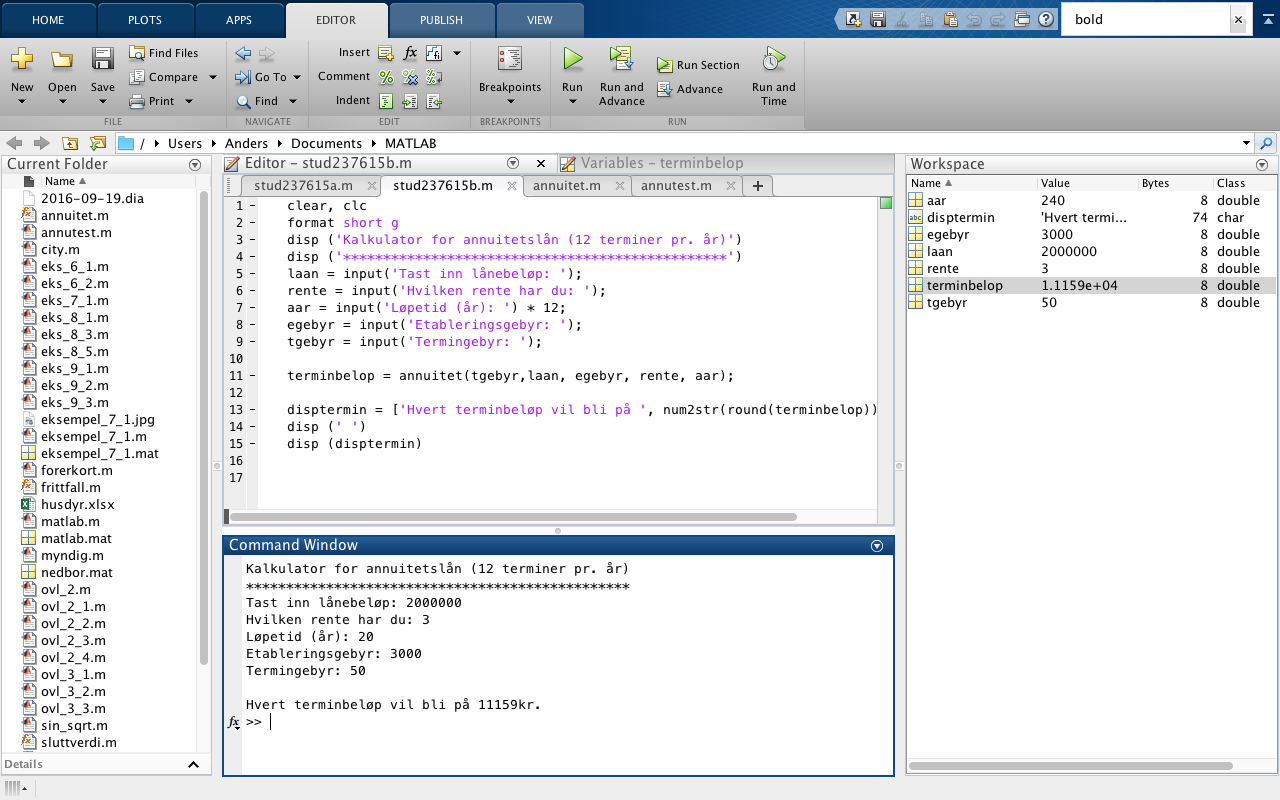Image resolution: width=1280 pixels, height=800 pixels.
Task: Open Workspace panel actions menu
Action: coord(1261,164)
